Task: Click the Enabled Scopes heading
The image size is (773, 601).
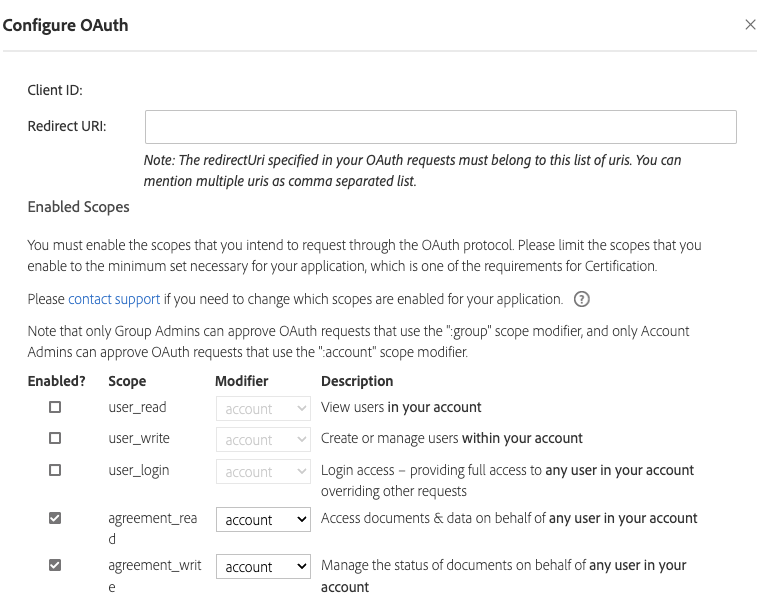Action: point(78,207)
